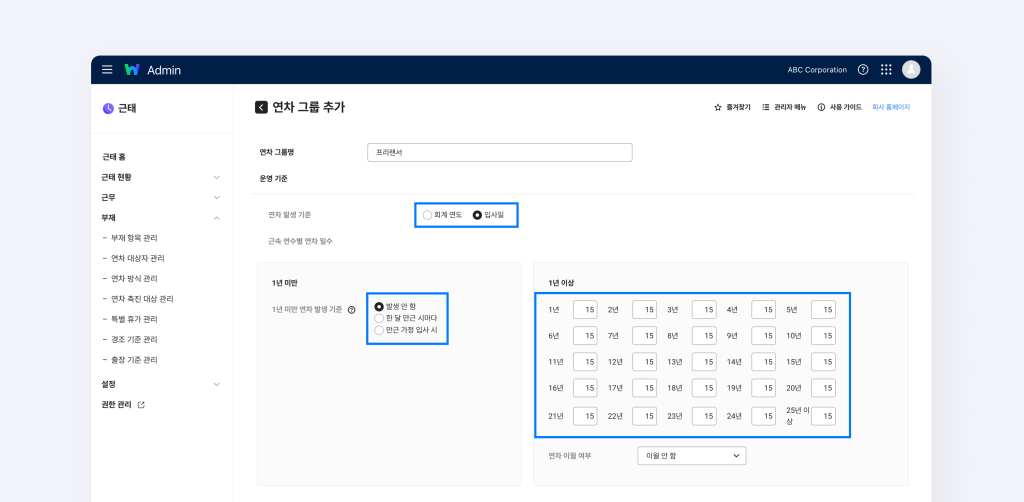The height and width of the screenshot is (502, 1024).
Task: Click the 19년 annual leave days field
Action: click(x=763, y=388)
